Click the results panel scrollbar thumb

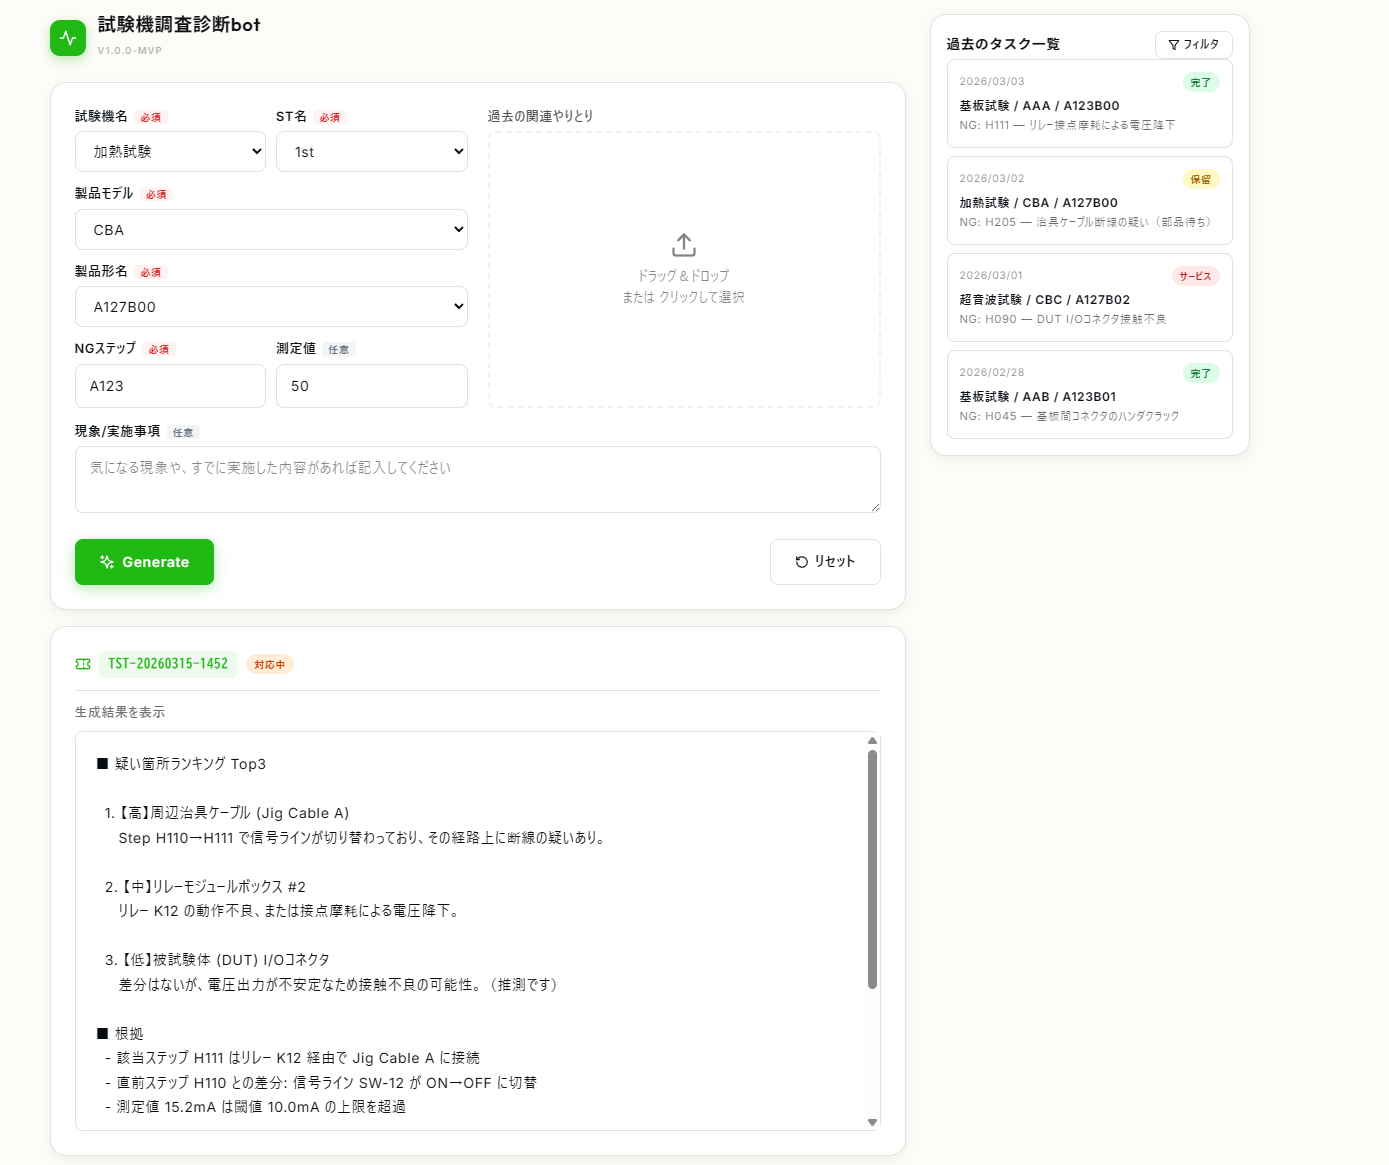[x=872, y=870]
